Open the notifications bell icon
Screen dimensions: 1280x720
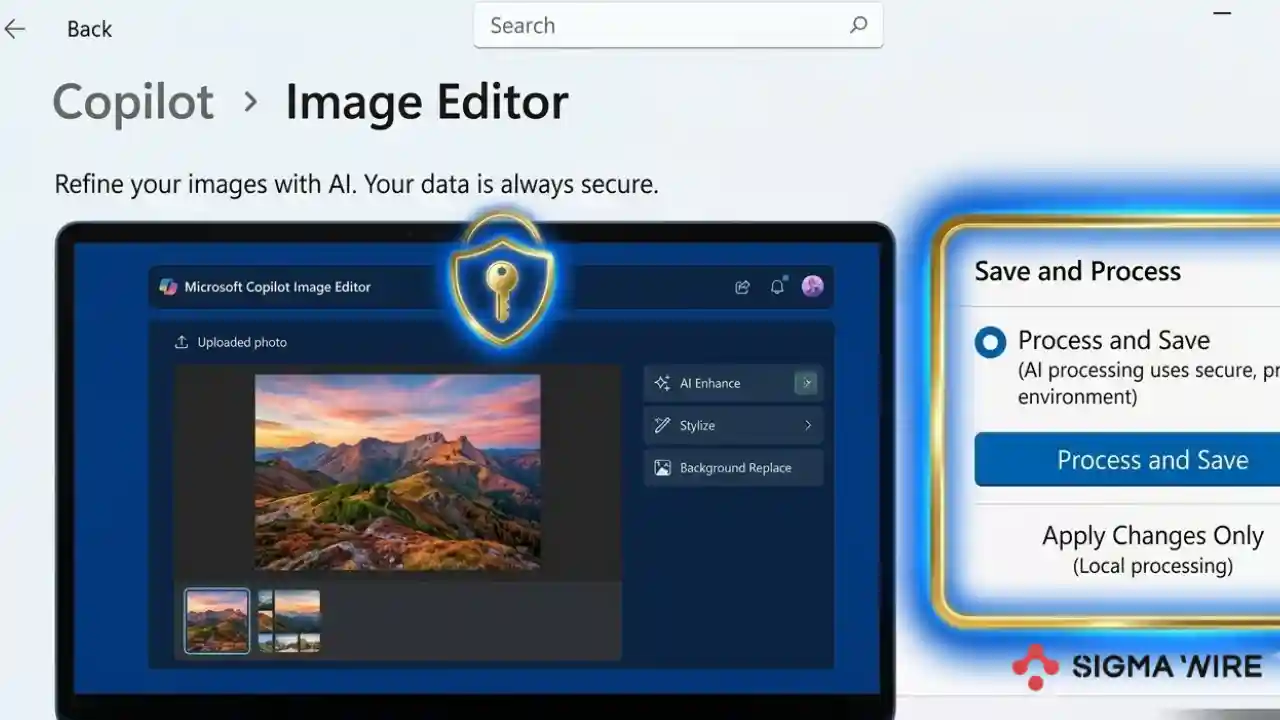coord(777,287)
